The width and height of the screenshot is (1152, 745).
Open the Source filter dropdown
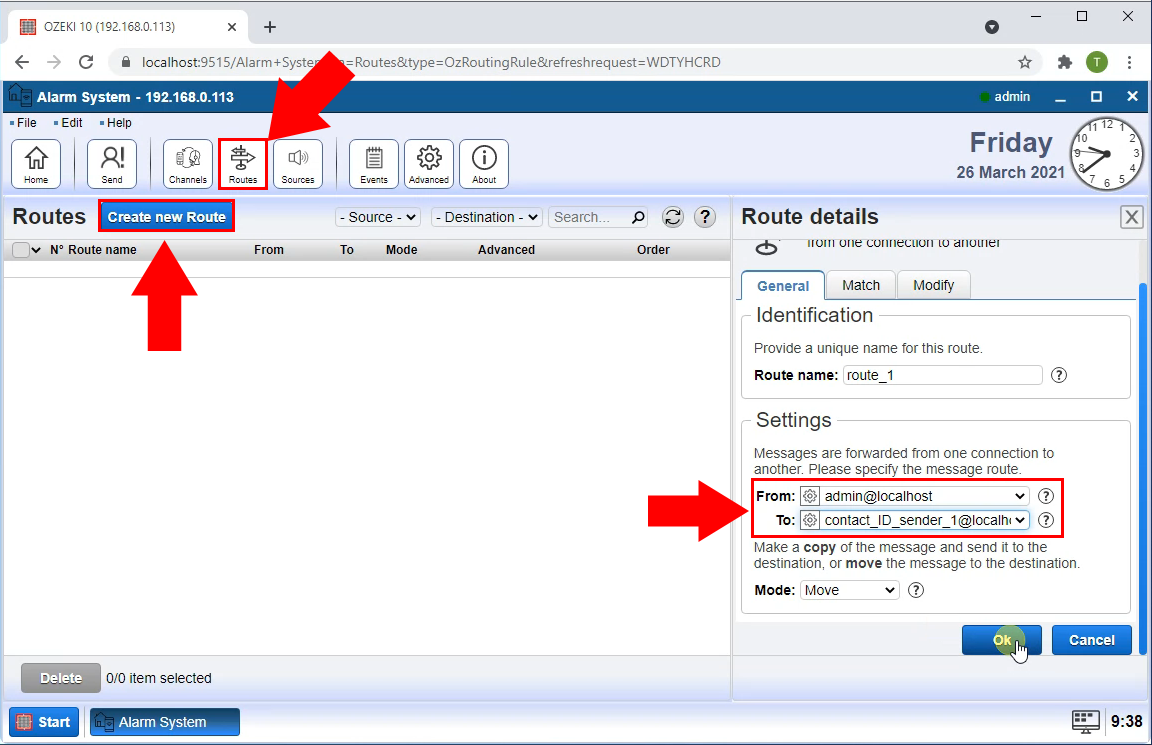(x=378, y=217)
